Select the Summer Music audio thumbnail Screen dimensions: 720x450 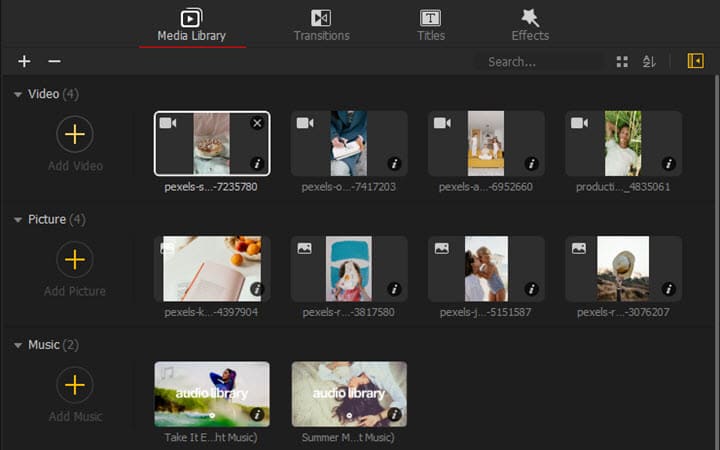(x=349, y=394)
